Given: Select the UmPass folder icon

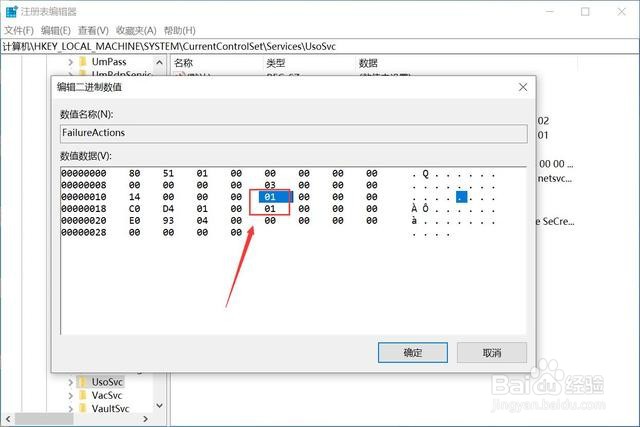Looking at the screenshot, I should 83,62.
